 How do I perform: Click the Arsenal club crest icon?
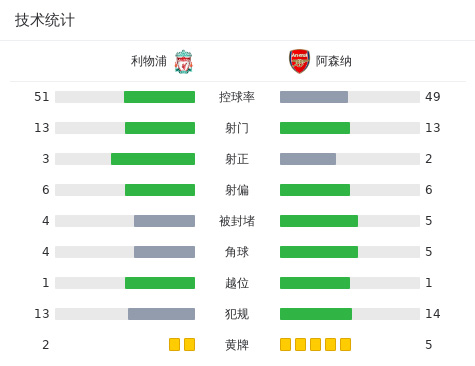tap(299, 61)
